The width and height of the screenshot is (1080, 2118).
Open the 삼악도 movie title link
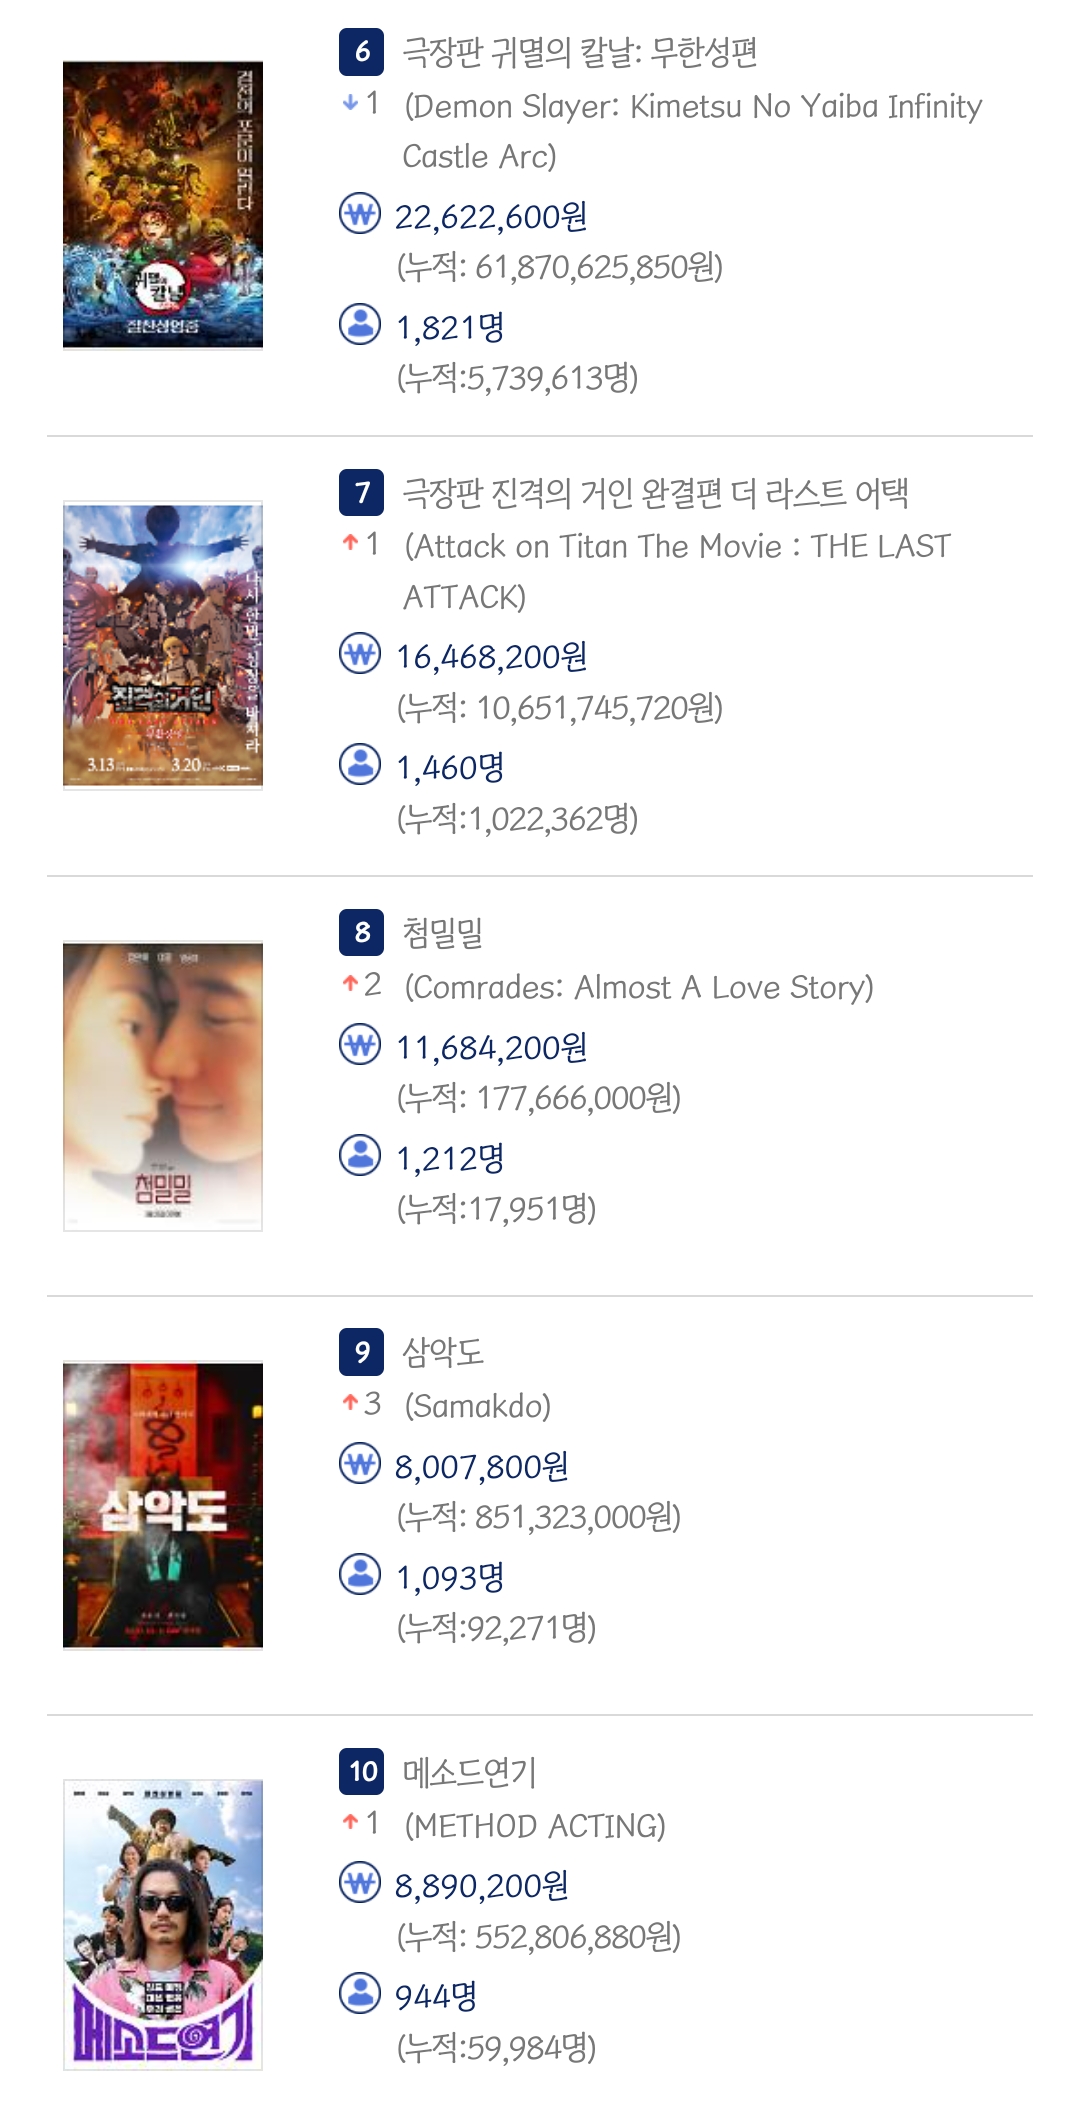pos(443,1352)
